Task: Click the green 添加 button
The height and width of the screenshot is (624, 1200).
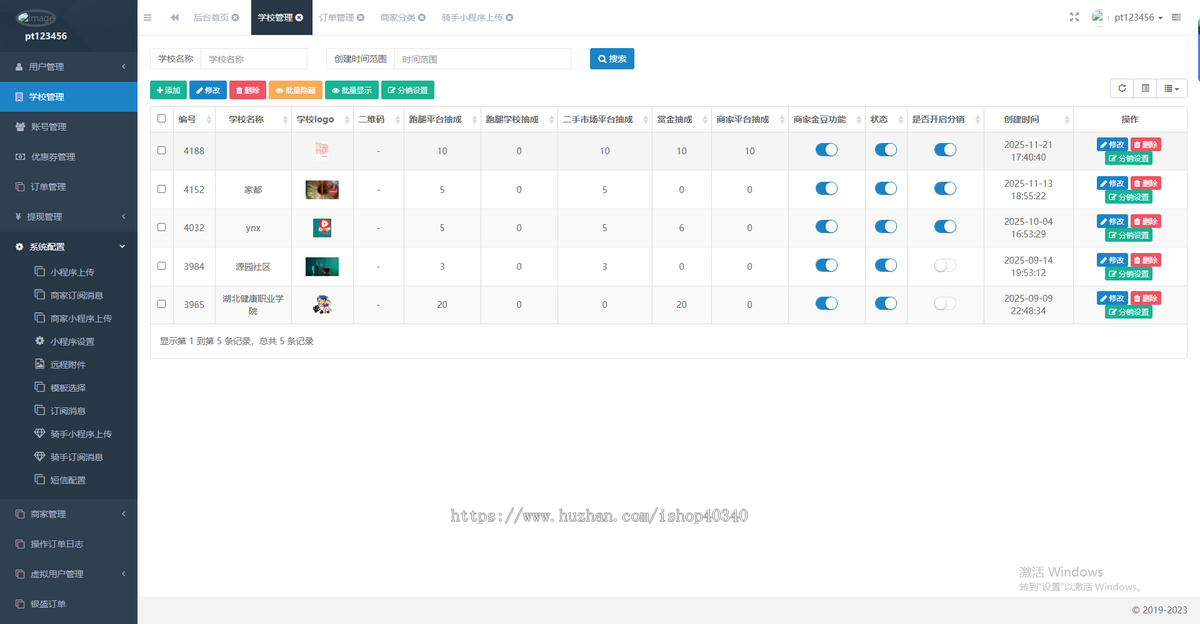Action: [x=168, y=90]
